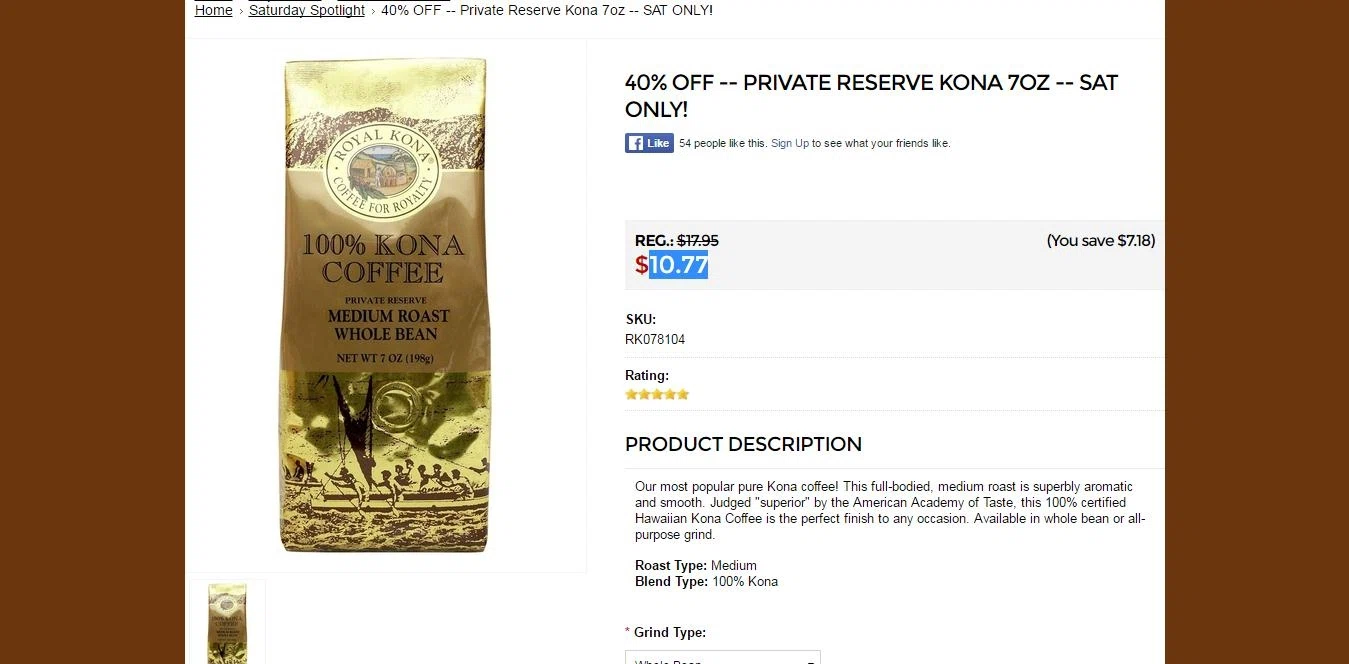
Task: Click the five-star rating icons
Action: click(x=657, y=394)
